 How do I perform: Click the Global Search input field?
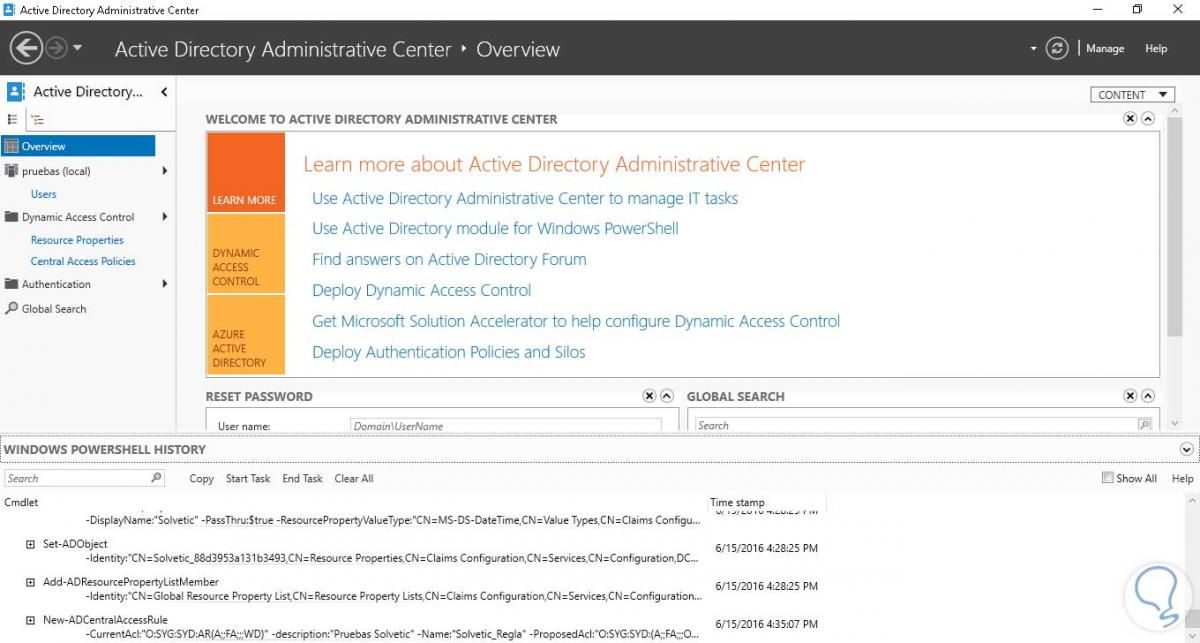pos(916,425)
